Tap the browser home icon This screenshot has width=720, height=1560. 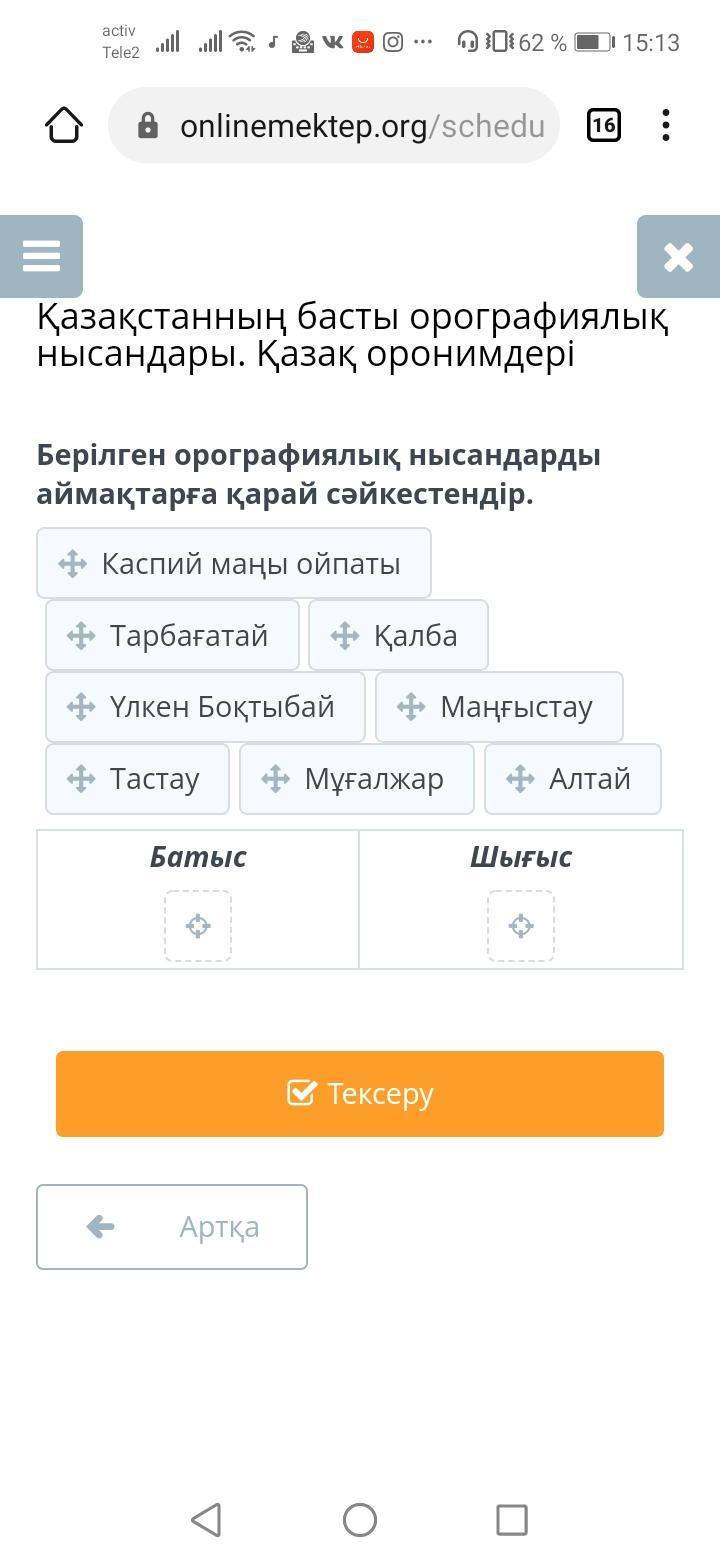pyautogui.click(x=64, y=125)
